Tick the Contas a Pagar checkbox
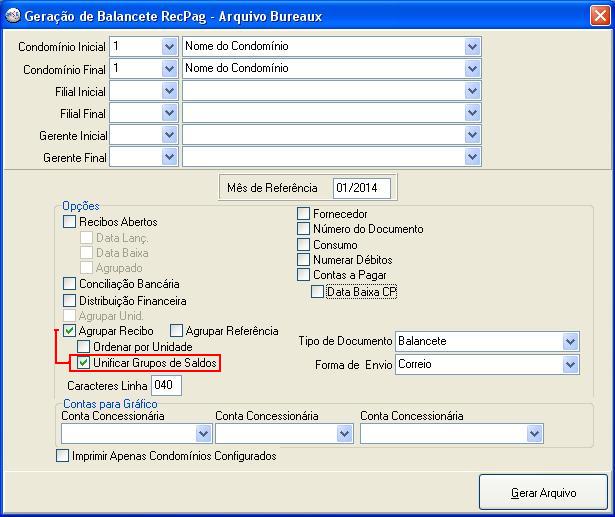The image size is (615, 517). pyautogui.click(x=304, y=275)
